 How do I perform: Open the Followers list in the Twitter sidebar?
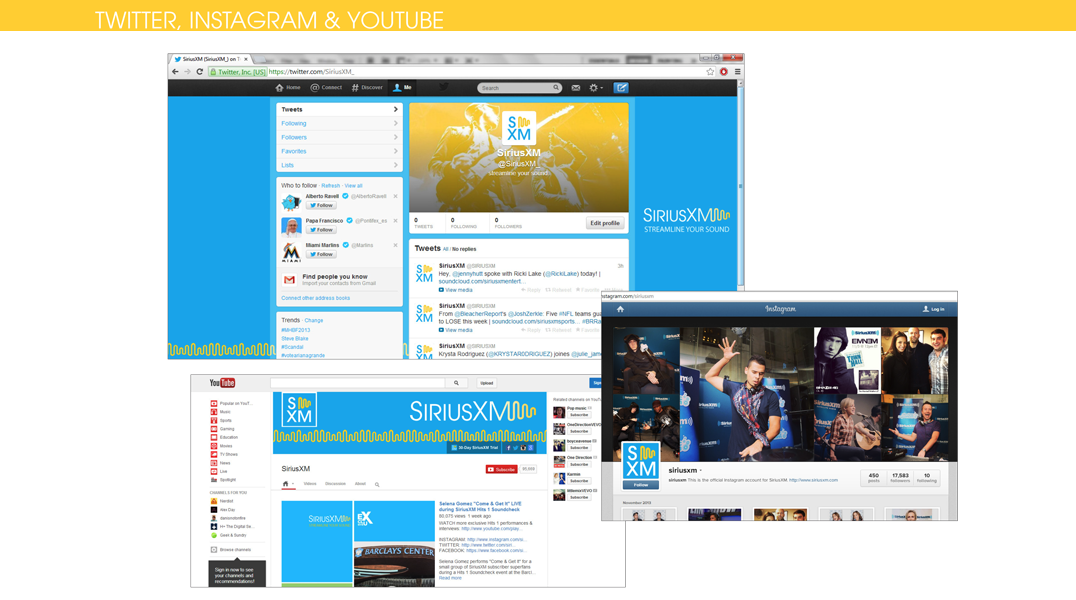point(339,137)
